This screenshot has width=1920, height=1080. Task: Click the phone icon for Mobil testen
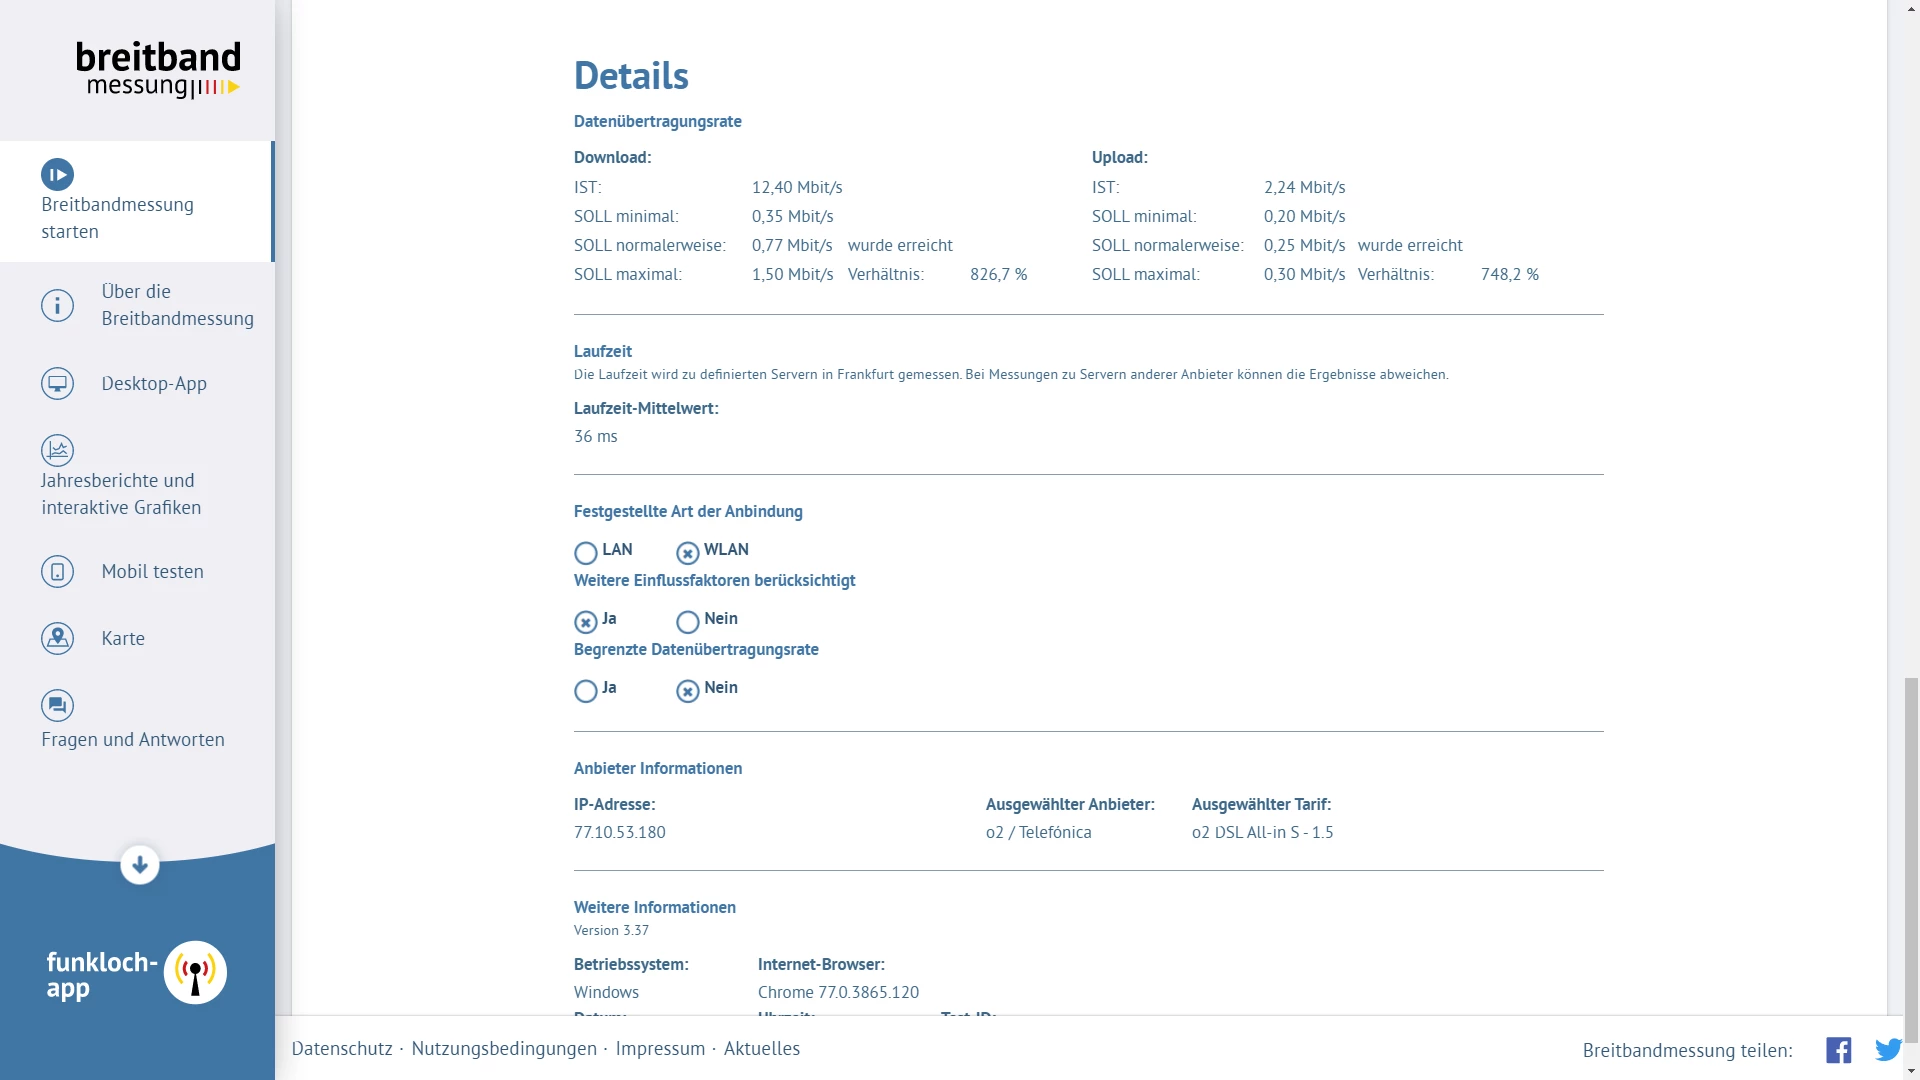[x=57, y=572]
